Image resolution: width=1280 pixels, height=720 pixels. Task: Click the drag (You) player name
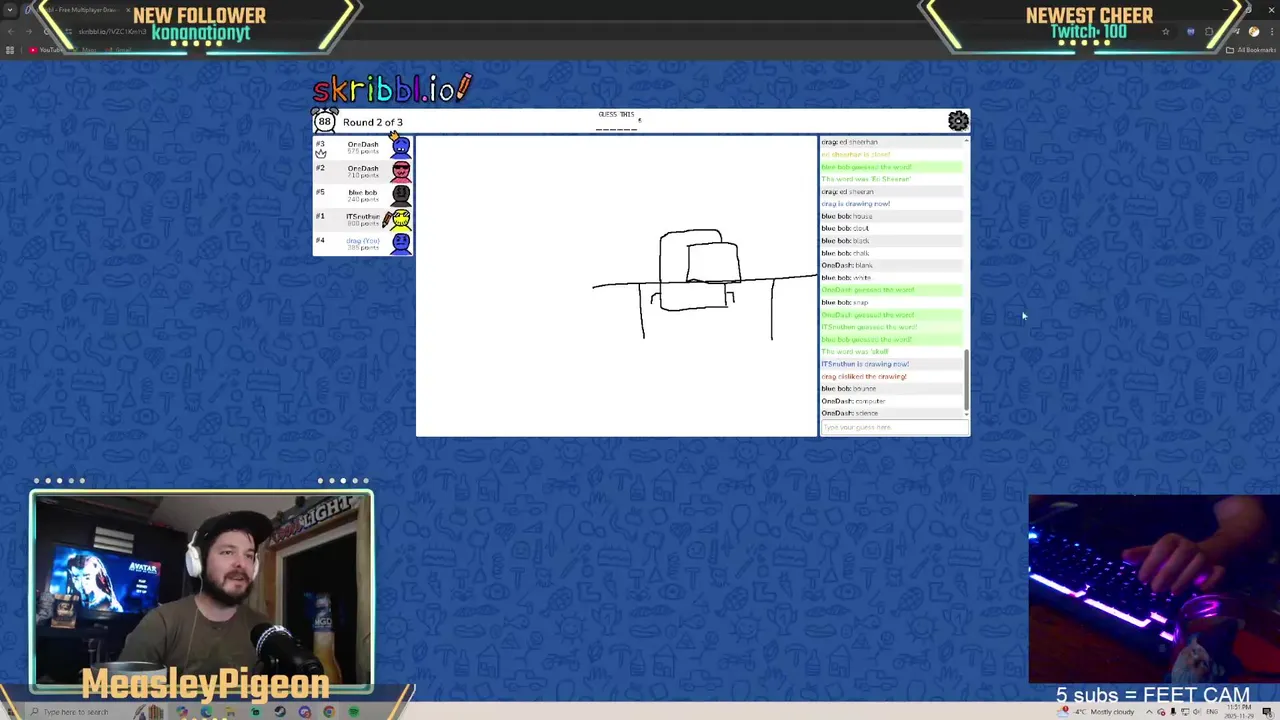[362, 240]
